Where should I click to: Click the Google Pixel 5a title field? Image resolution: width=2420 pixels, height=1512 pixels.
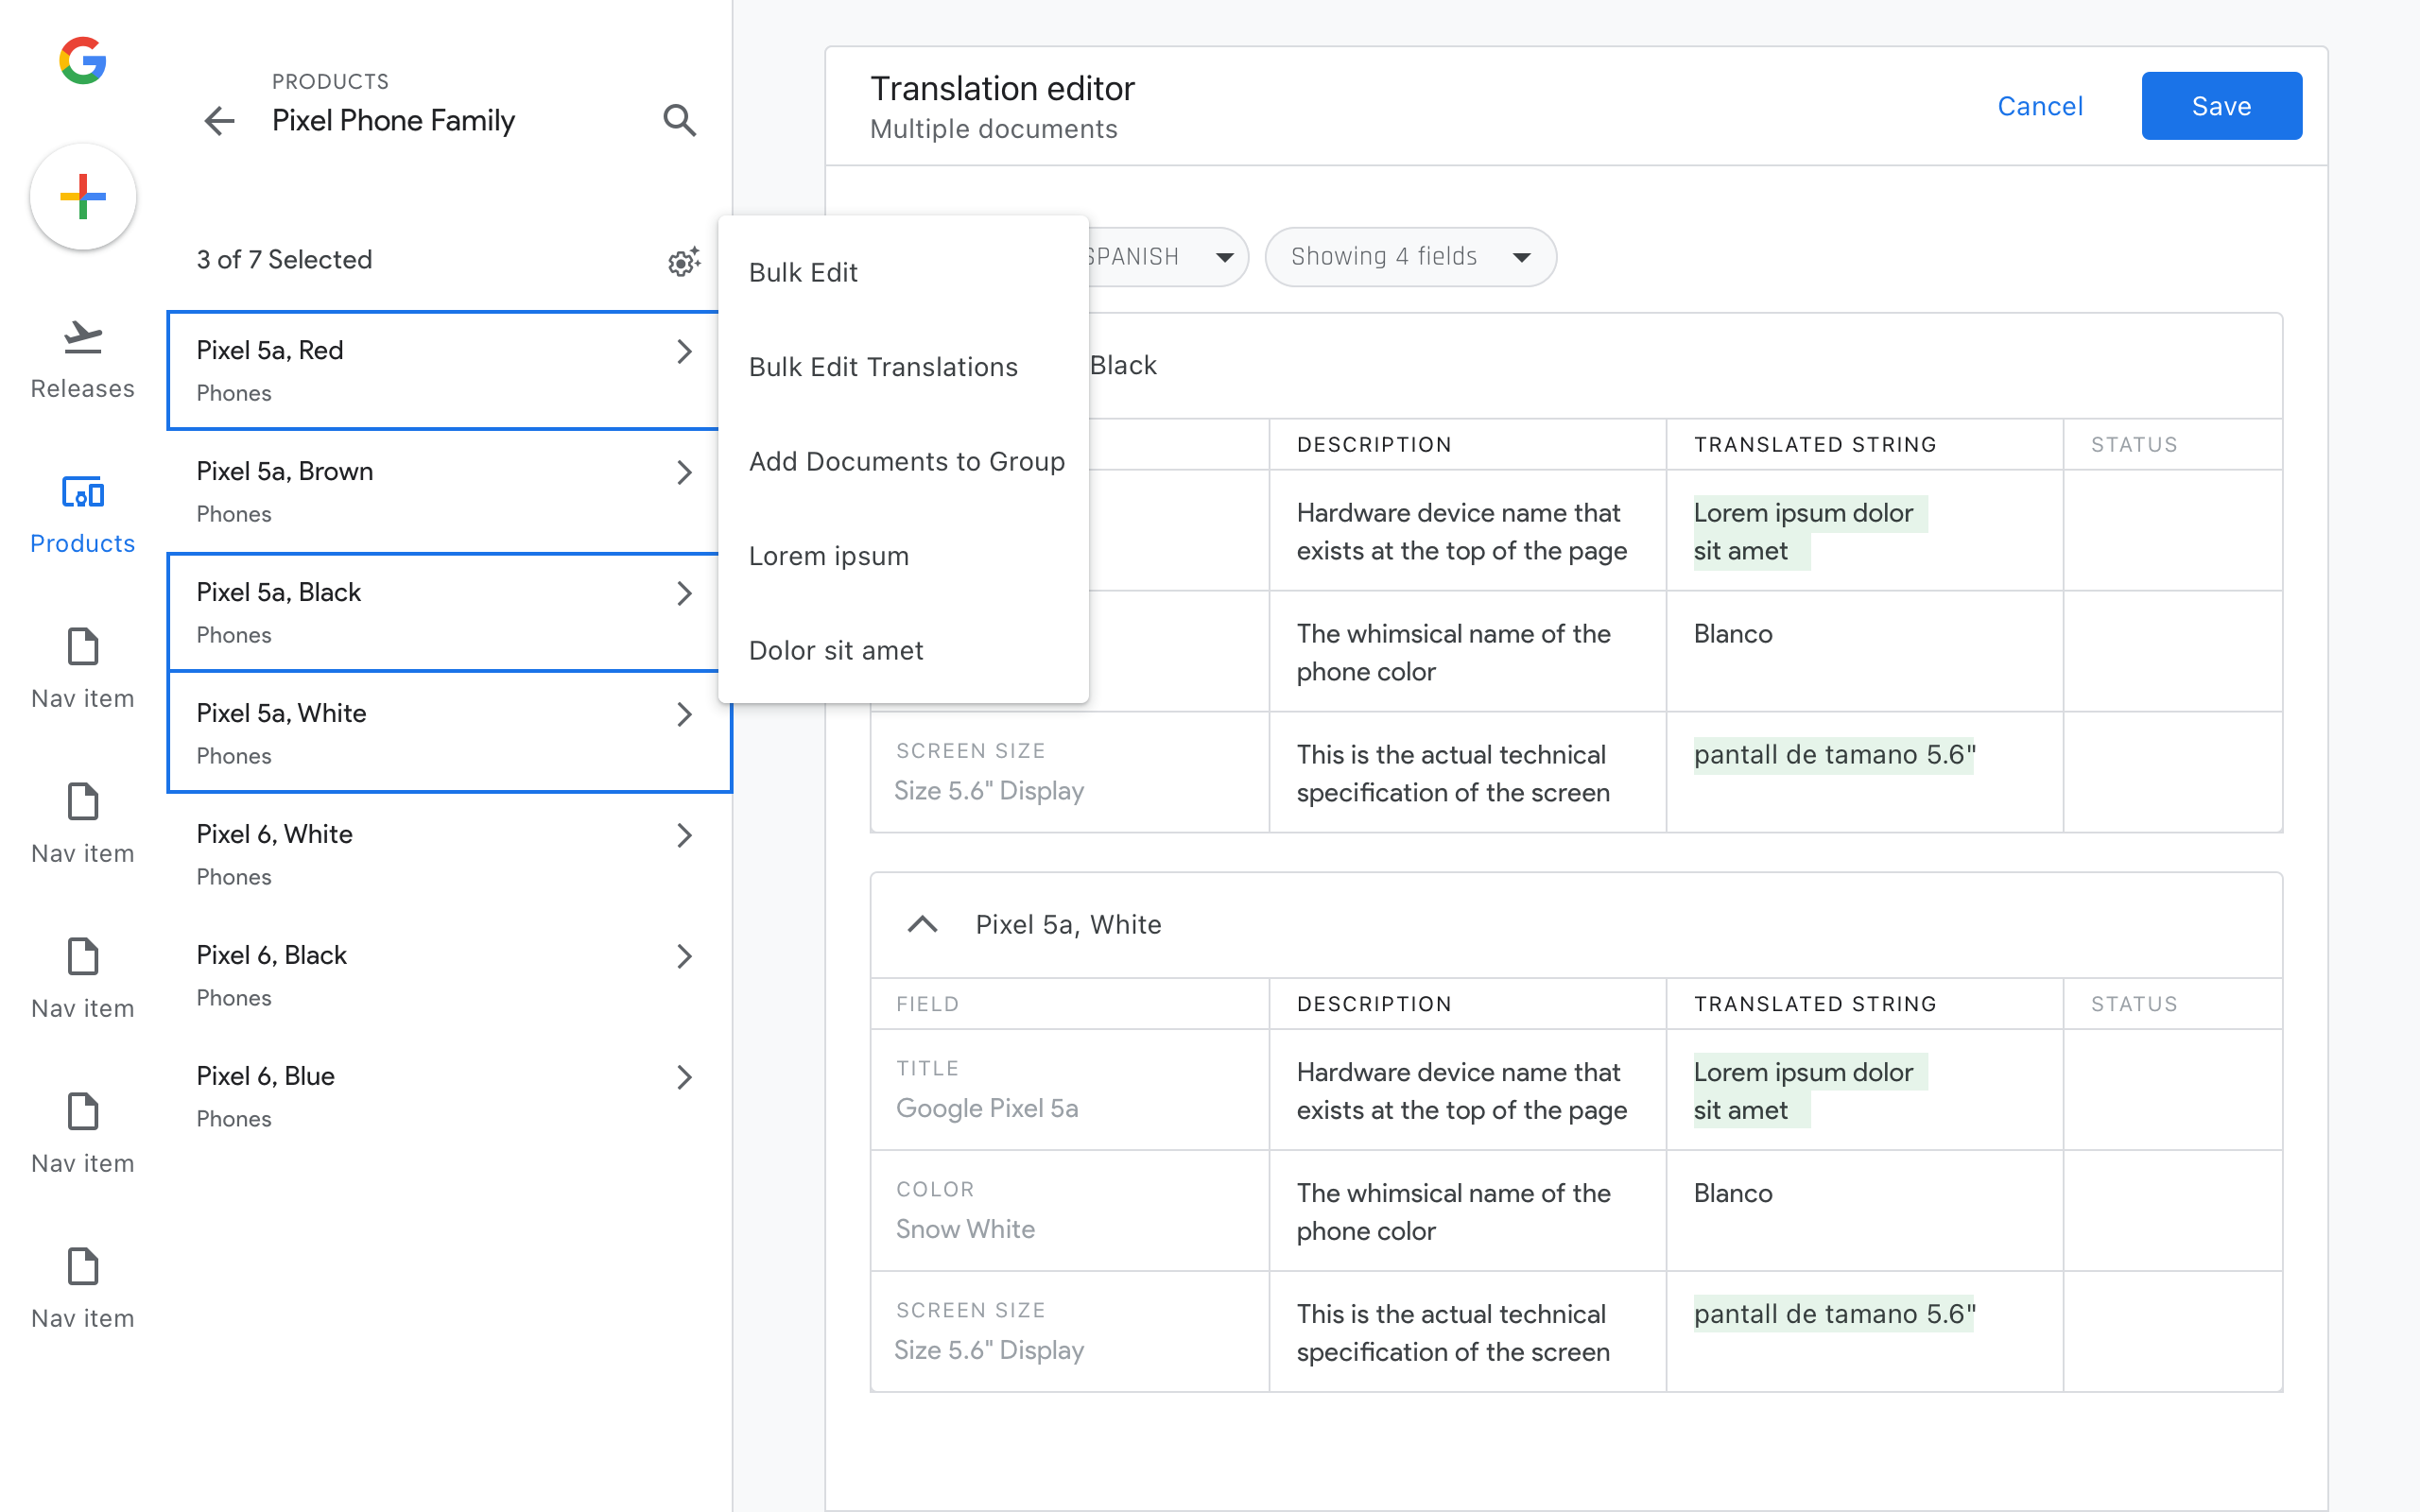coord(987,1108)
